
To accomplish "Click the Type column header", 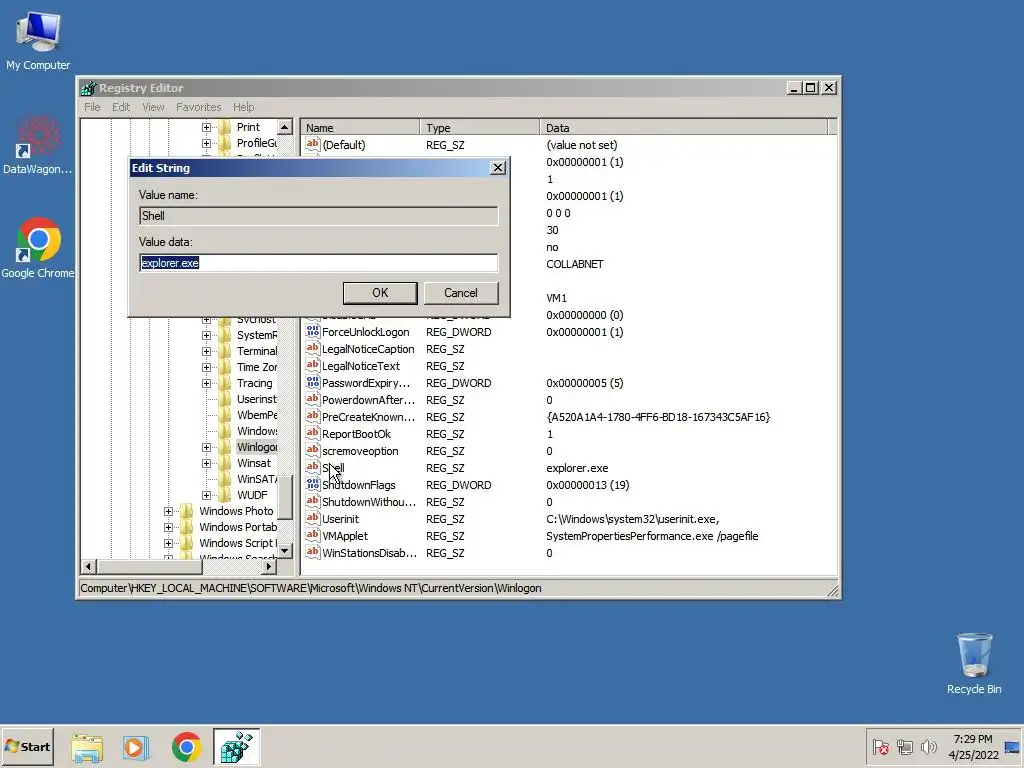I will coord(480,127).
